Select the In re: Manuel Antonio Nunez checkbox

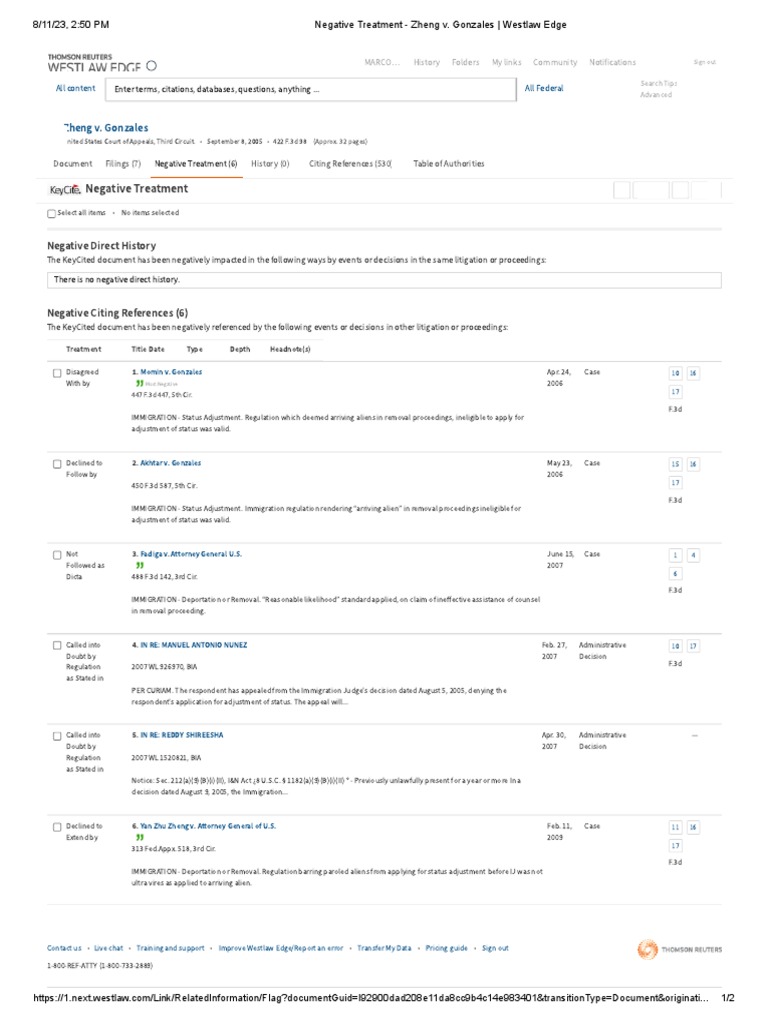(57, 645)
